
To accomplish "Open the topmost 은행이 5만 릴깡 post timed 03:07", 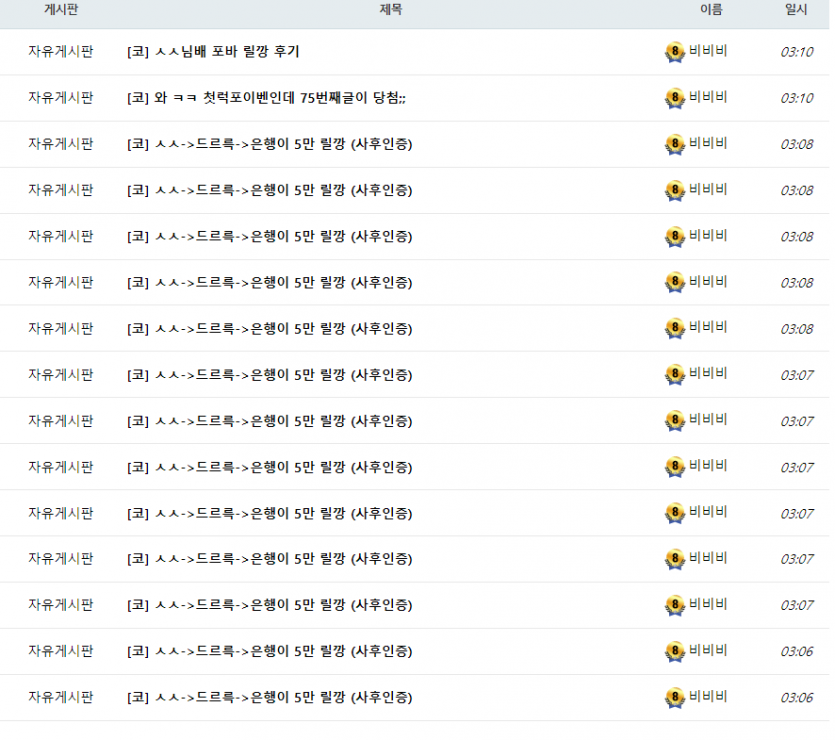I will [x=269, y=375].
